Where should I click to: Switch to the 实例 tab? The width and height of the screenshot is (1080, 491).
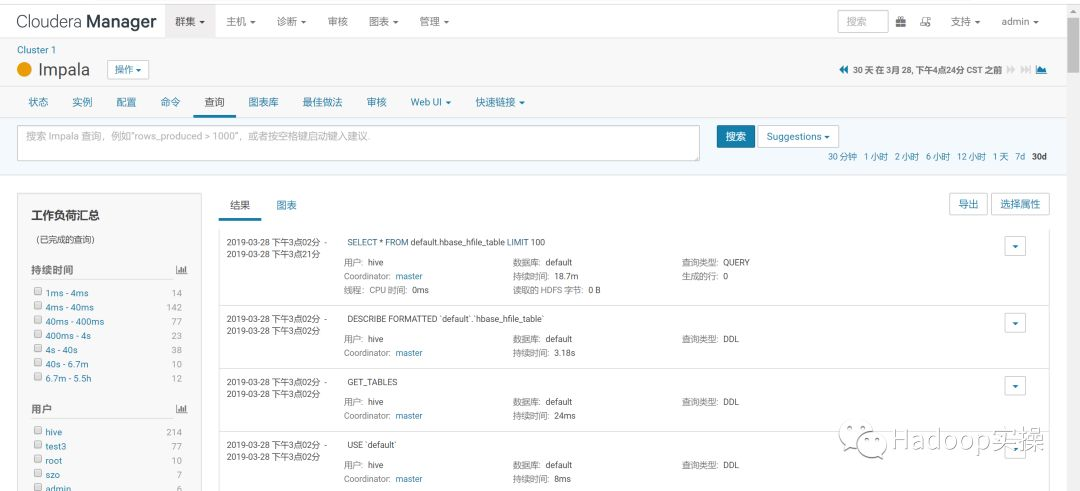(82, 102)
